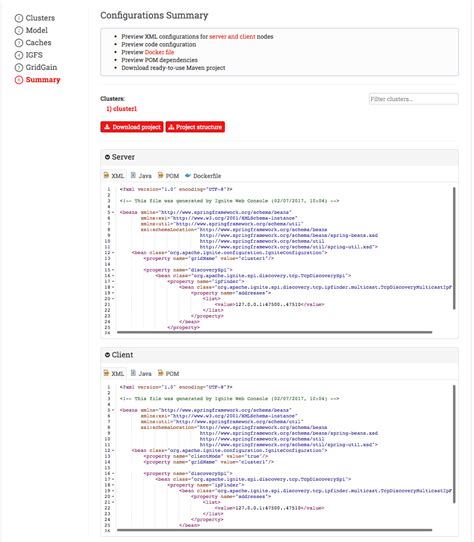This screenshot has height=542, width=474.
Task: Click 'Download ready-to-use Maven project' text
Action: click(x=173, y=68)
